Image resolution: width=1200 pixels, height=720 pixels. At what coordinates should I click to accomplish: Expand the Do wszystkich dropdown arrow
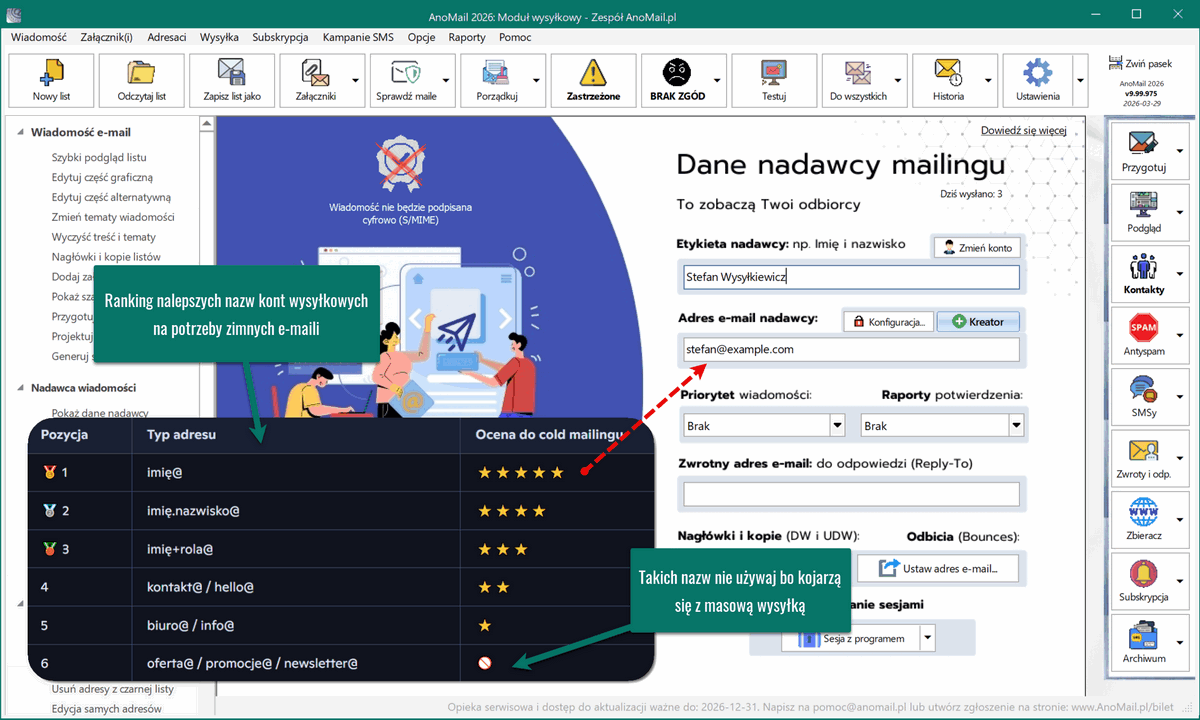click(898, 80)
